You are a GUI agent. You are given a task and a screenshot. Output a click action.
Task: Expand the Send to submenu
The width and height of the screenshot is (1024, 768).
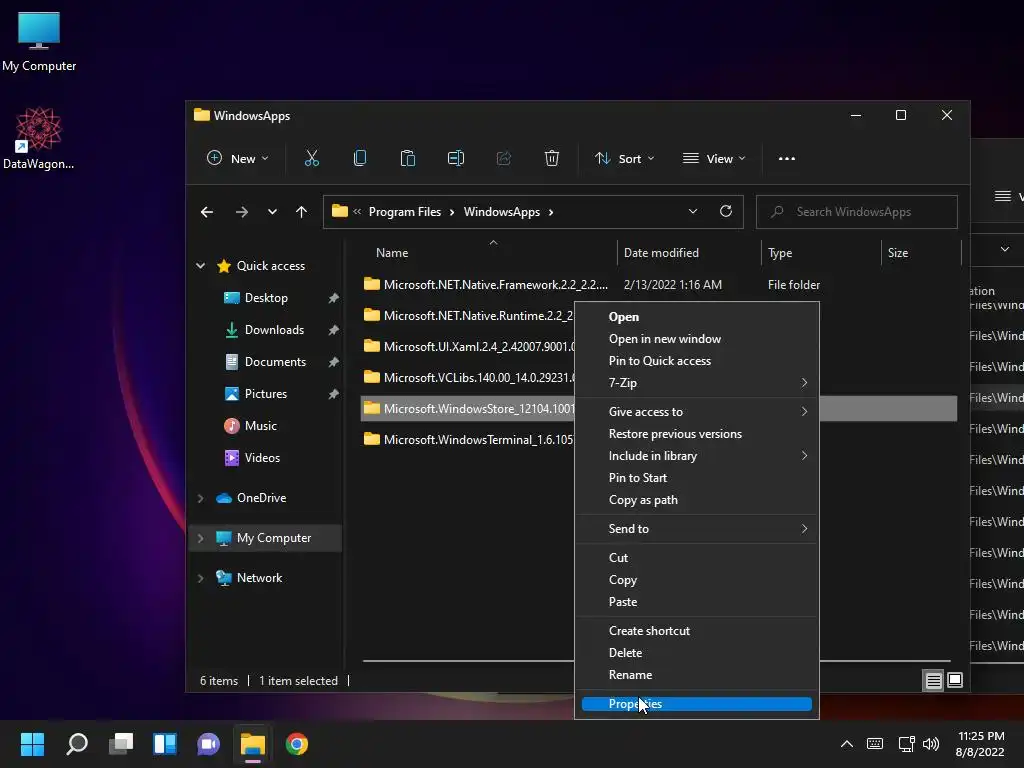tap(697, 529)
